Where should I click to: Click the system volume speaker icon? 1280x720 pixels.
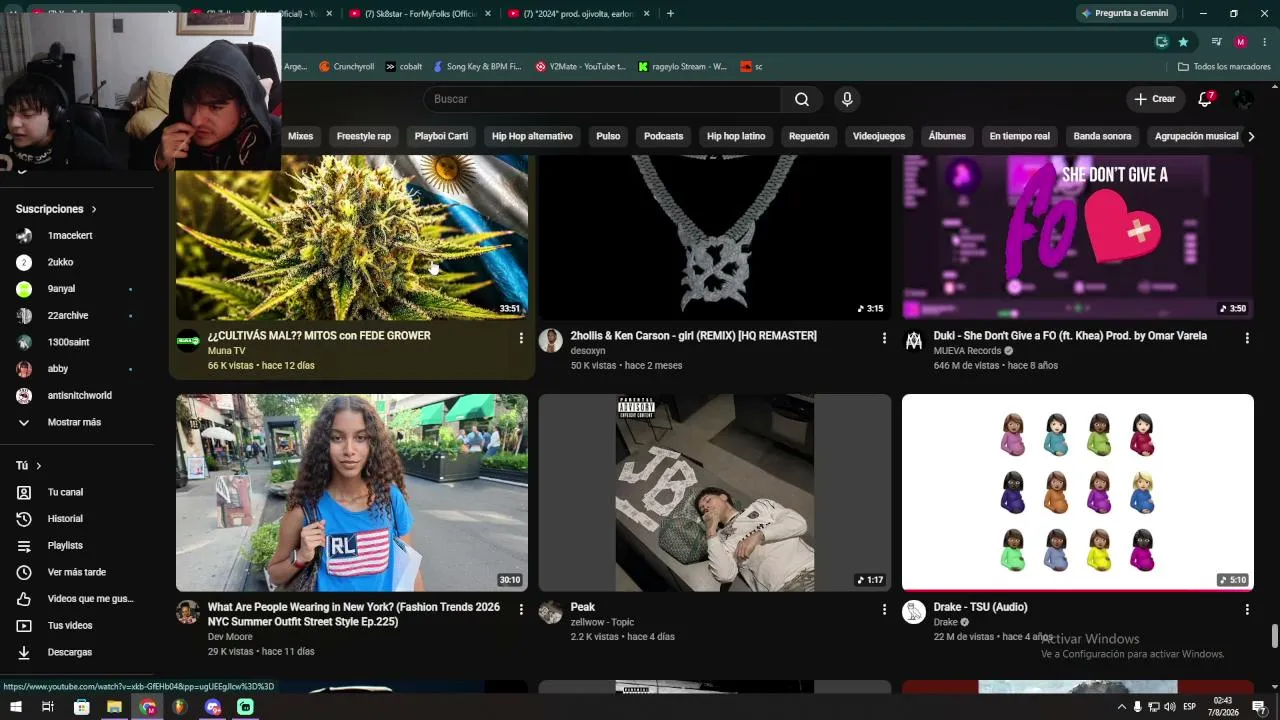[x=1169, y=707]
